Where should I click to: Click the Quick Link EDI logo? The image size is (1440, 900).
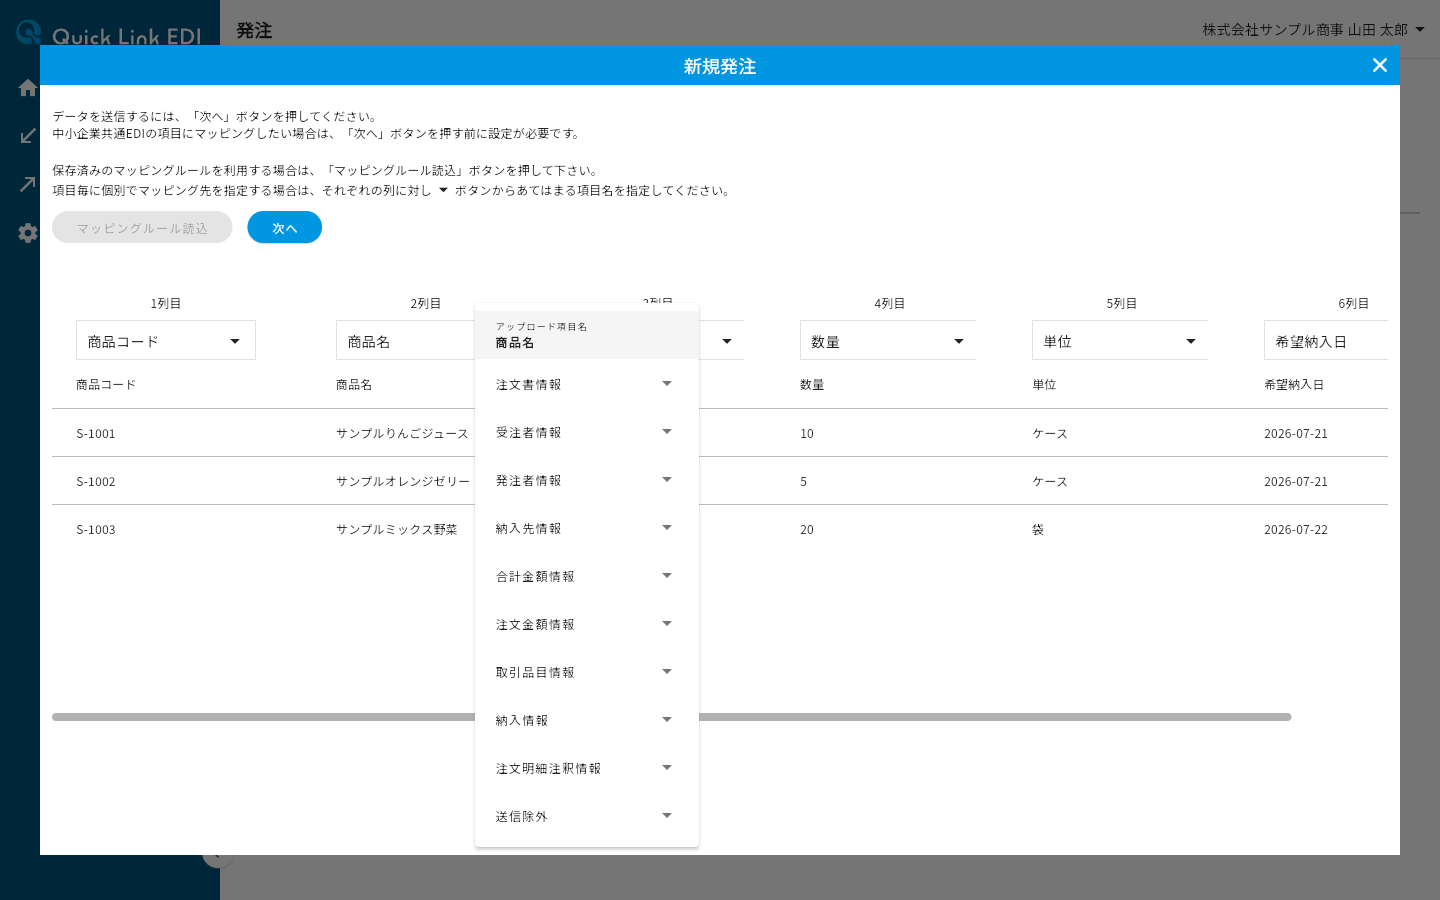(108, 33)
